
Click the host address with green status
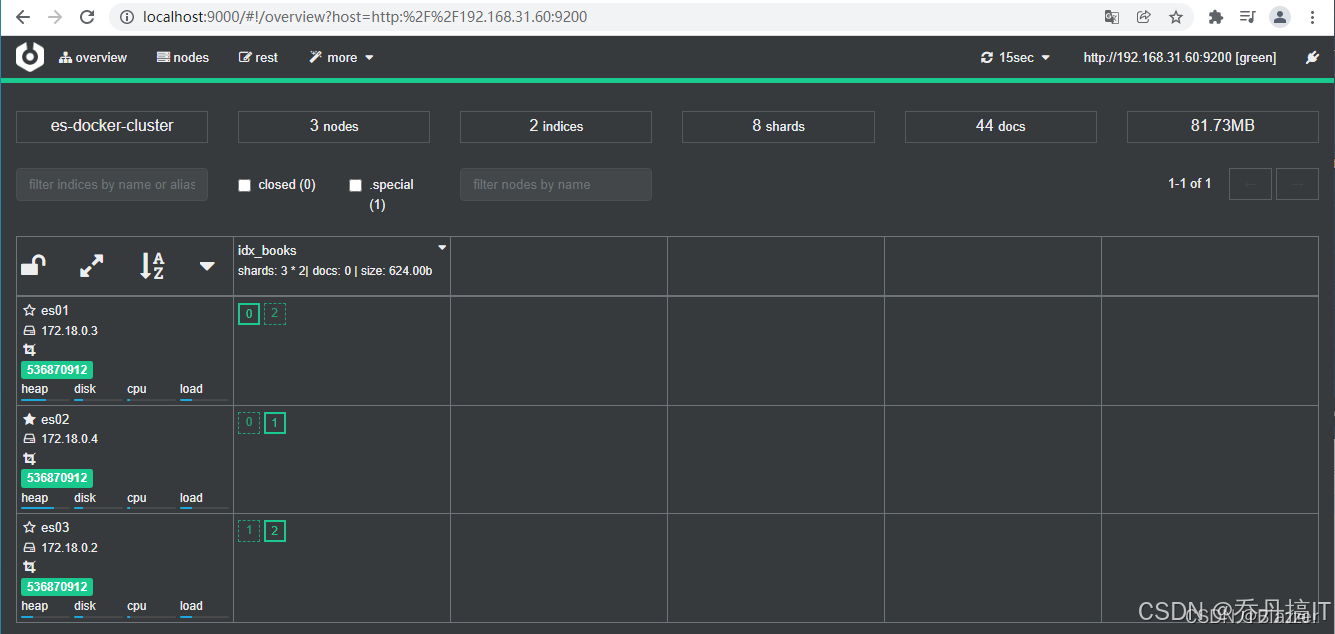(x=1180, y=58)
